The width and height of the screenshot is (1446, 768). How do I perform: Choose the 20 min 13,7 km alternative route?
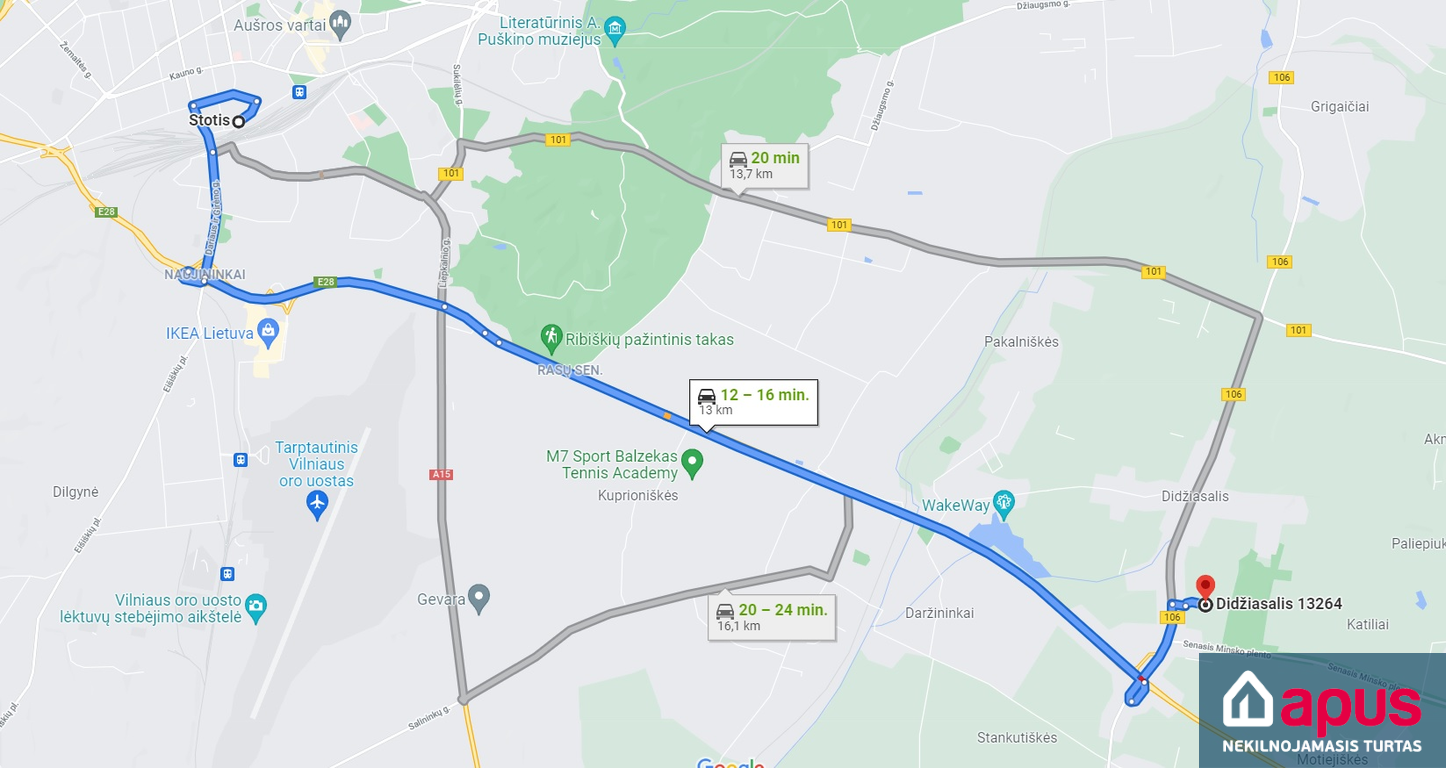click(764, 165)
